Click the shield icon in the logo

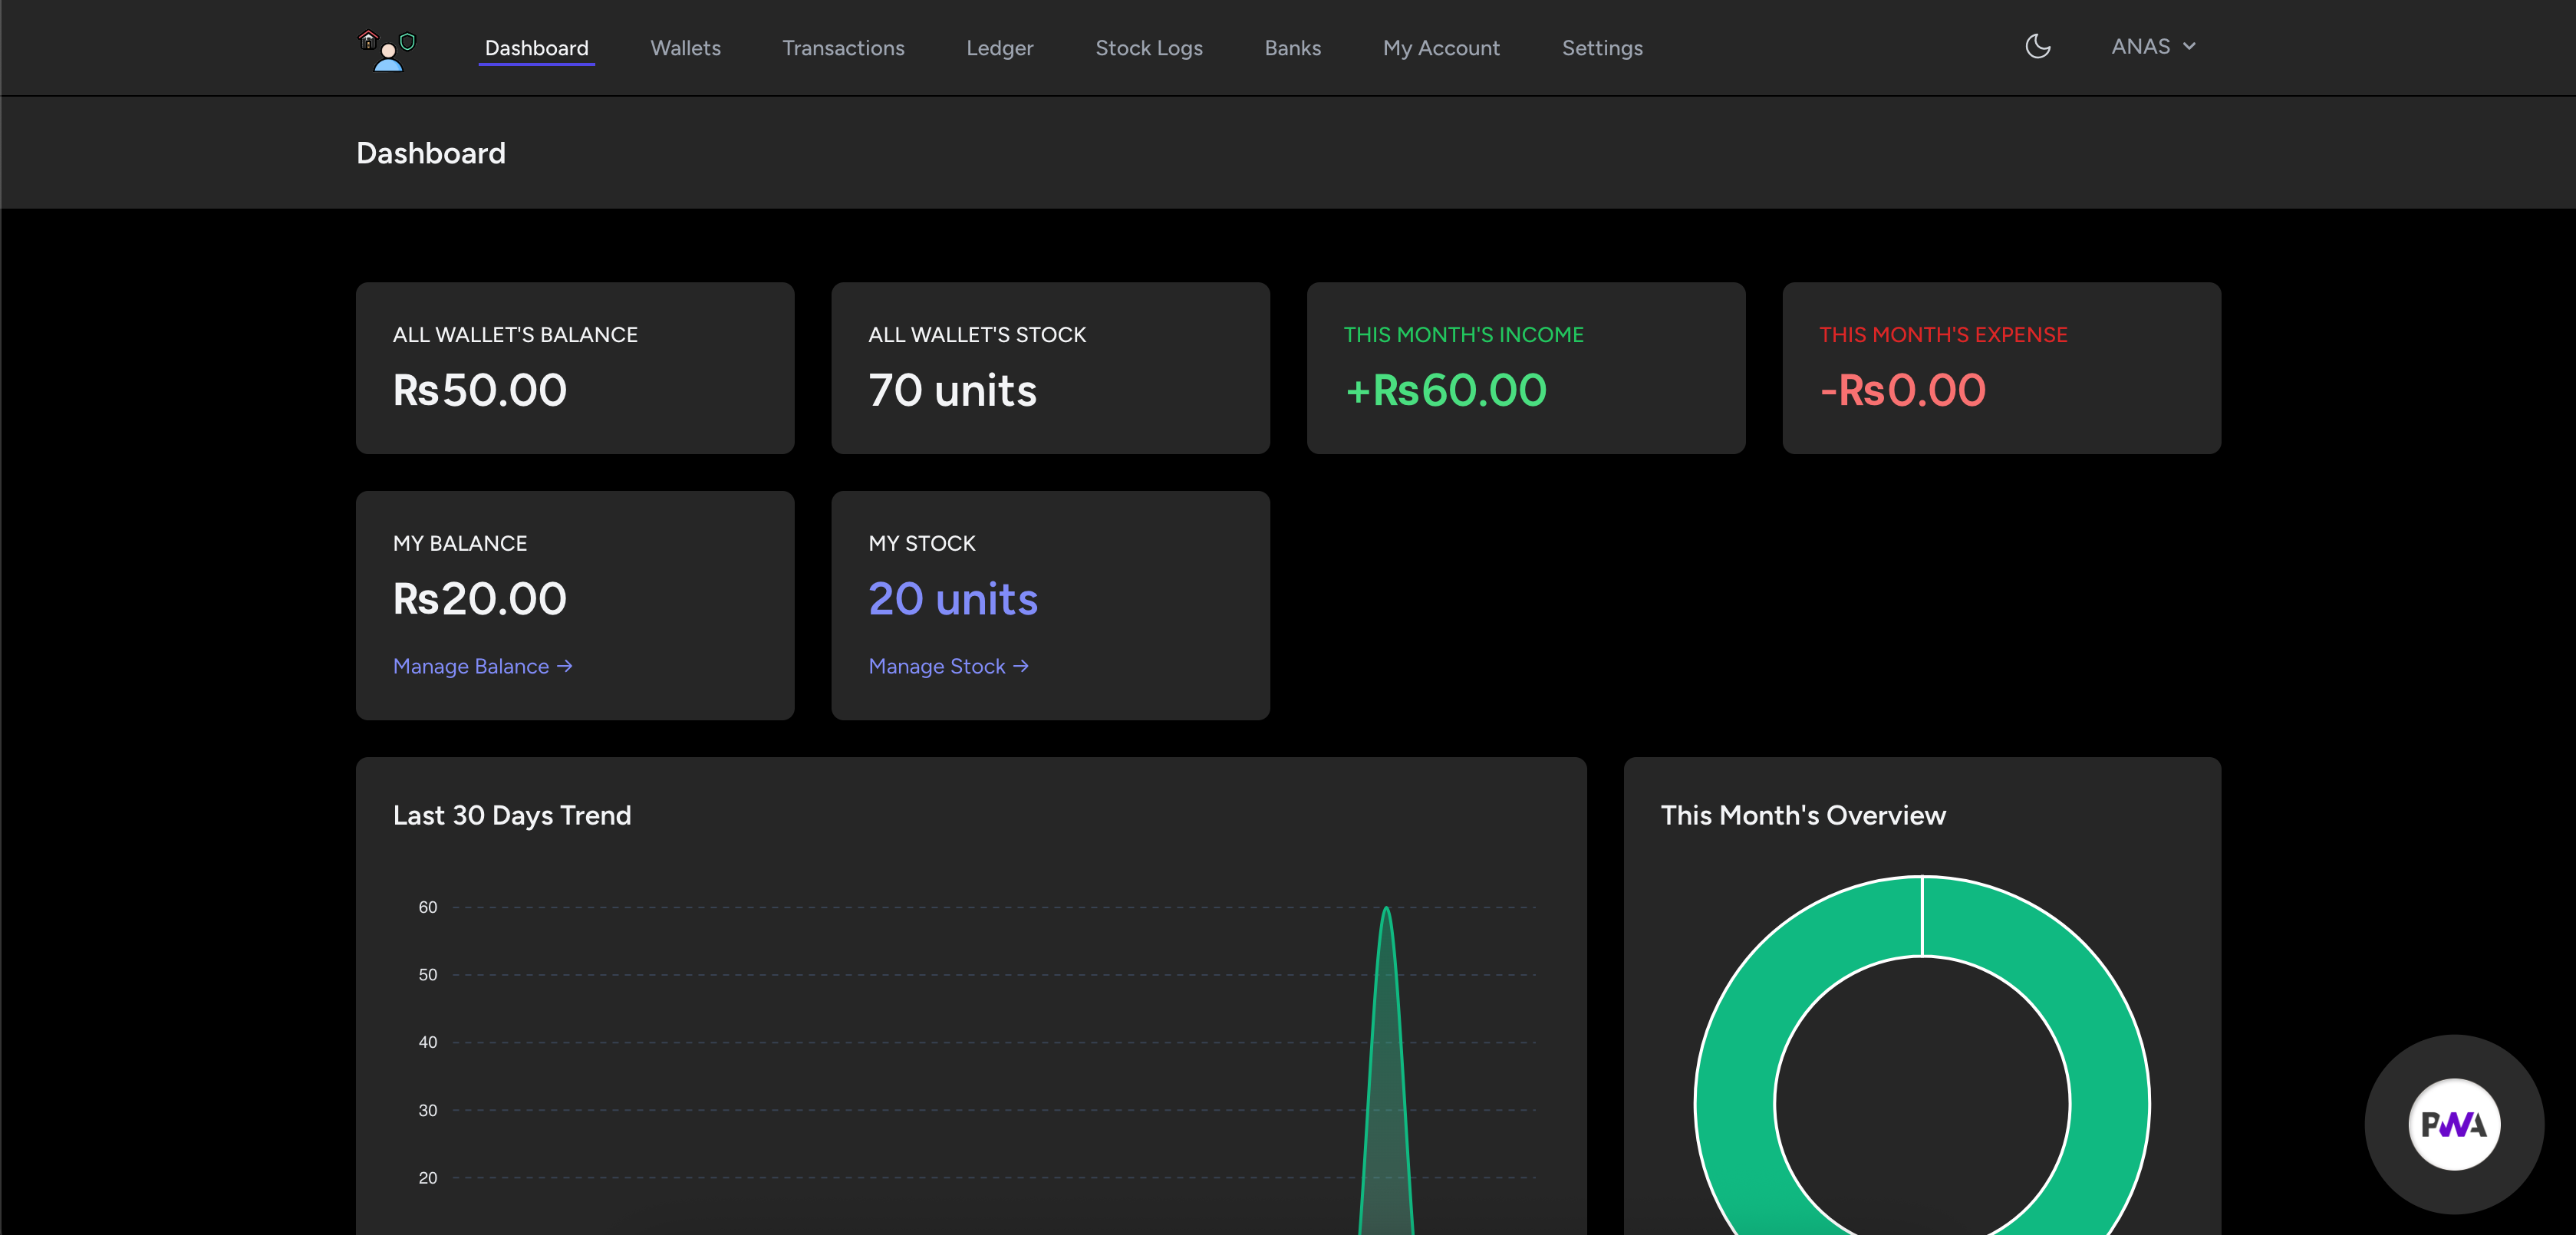pyautogui.click(x=406, y=41)
